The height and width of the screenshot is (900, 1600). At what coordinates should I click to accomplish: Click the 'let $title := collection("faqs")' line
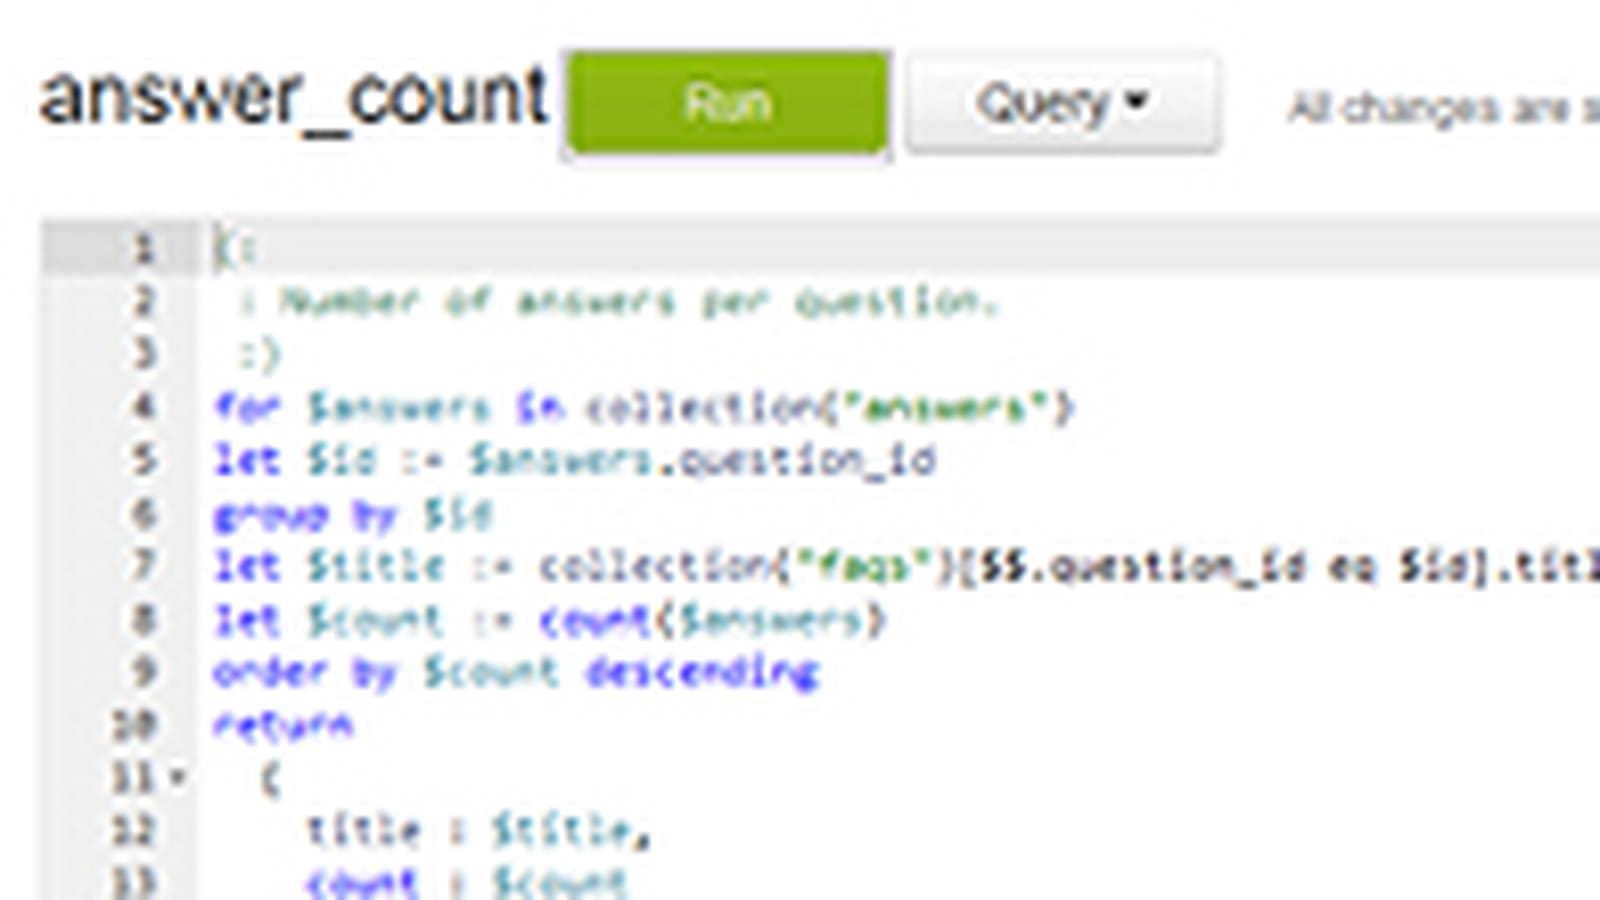[907, 567]
